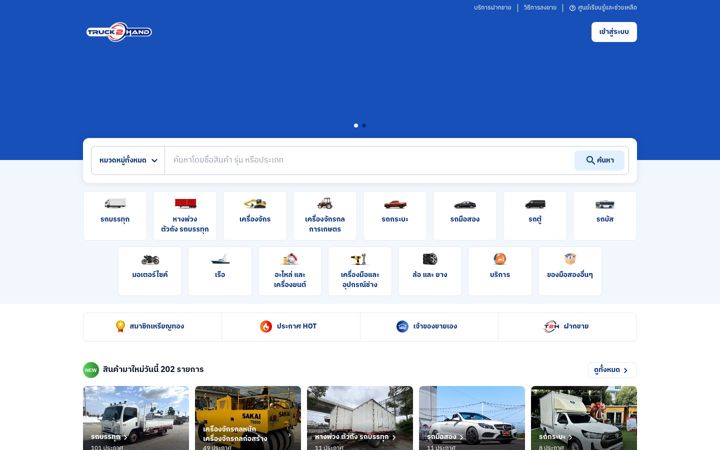Open the บริการ services category
Viewport: 720px width, 450px height.
(500, 271)
